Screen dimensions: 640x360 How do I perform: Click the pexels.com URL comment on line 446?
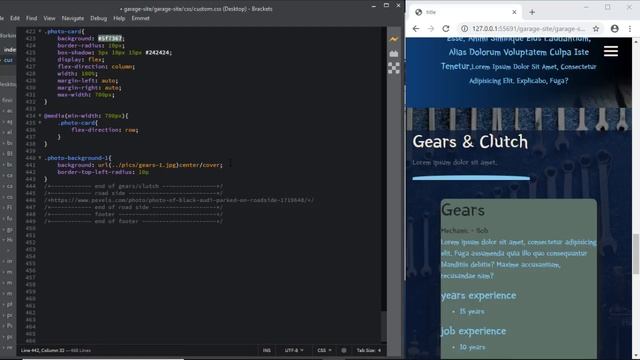point(179,200)
